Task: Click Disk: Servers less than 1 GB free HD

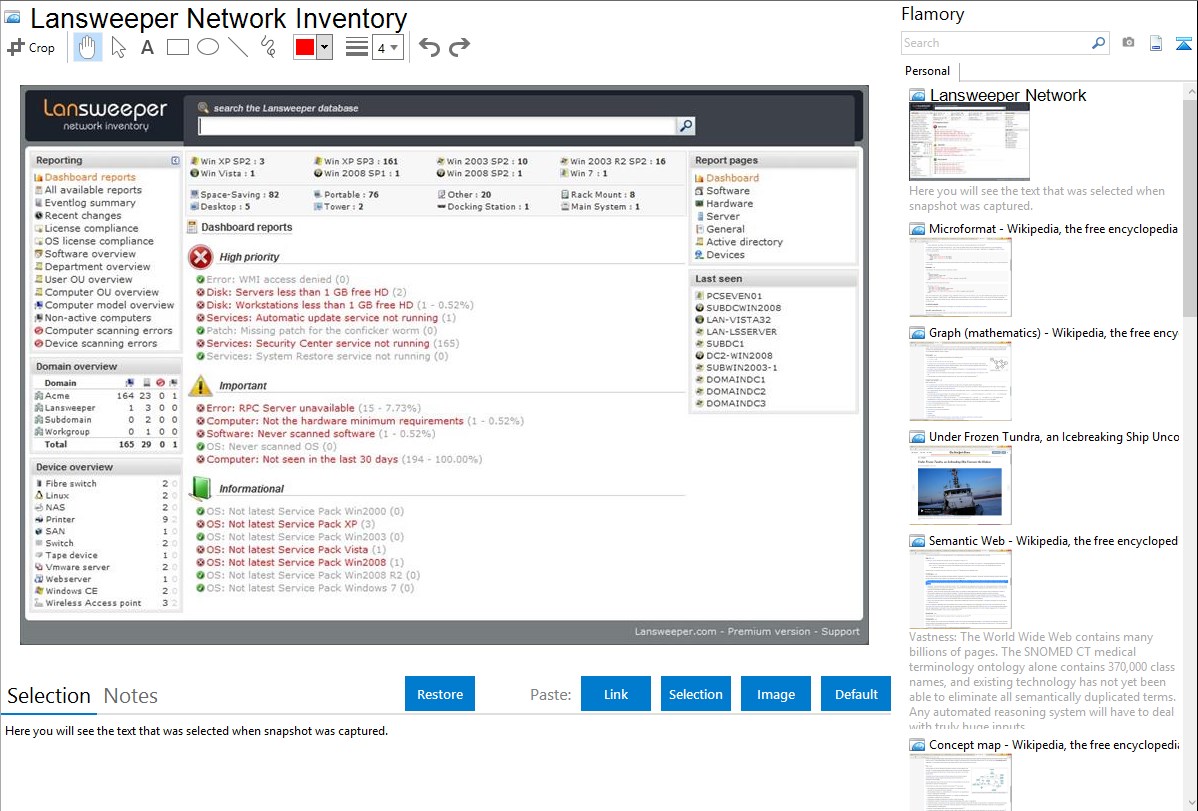Action: [x=297, y=293]
